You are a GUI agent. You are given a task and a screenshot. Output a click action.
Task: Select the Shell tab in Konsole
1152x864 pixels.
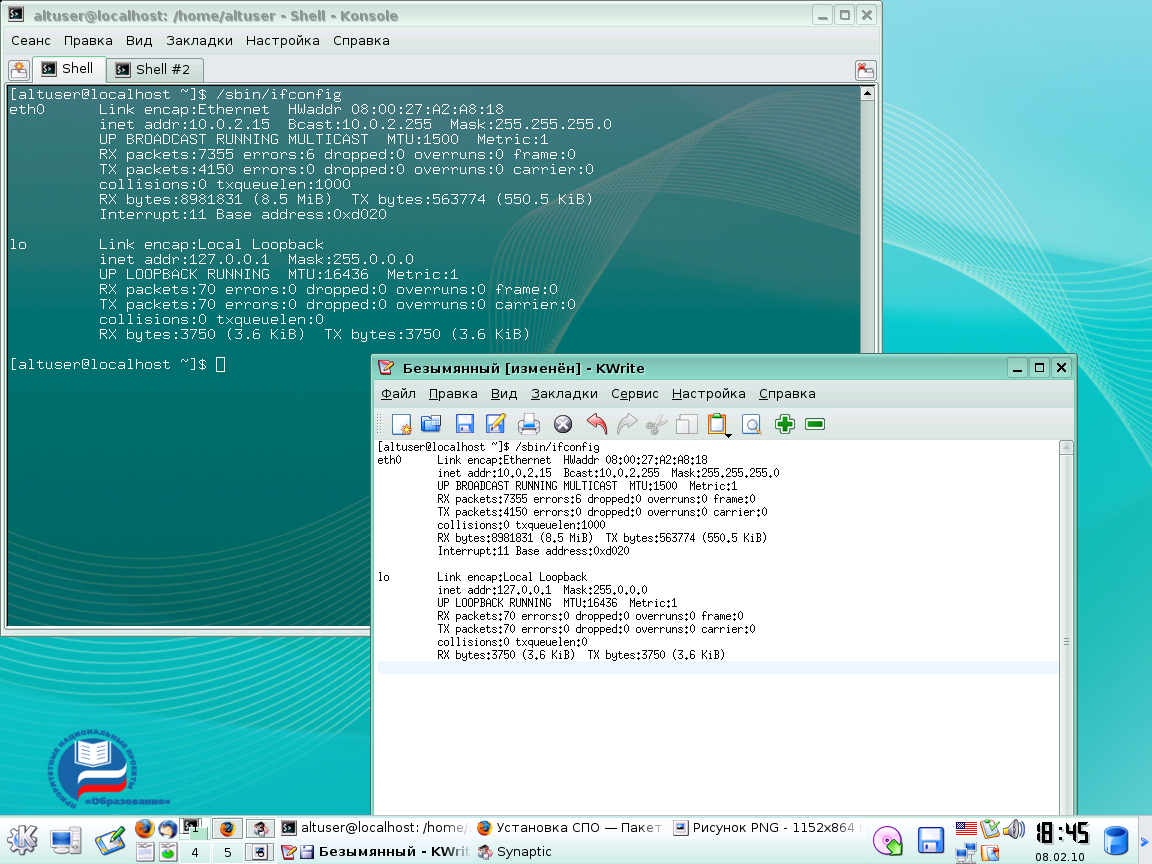pyautogui.click(x=68, y=69)
